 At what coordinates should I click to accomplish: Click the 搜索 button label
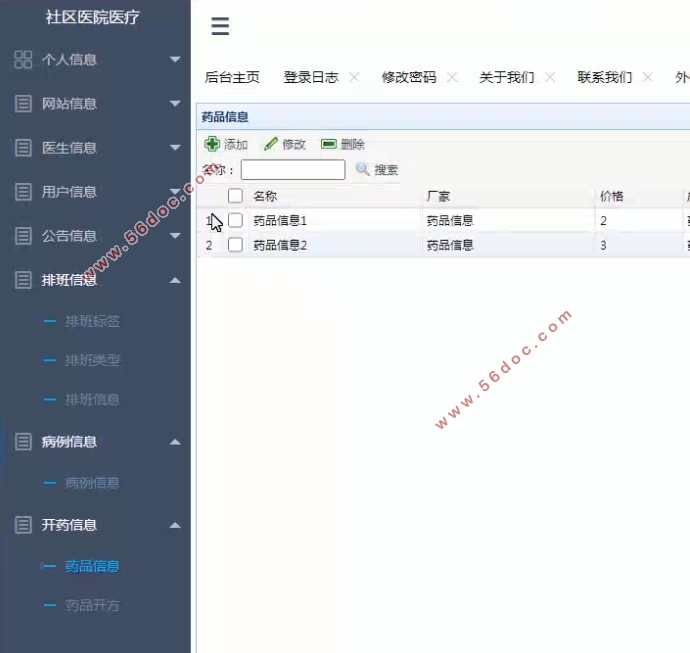pos(386,169)
